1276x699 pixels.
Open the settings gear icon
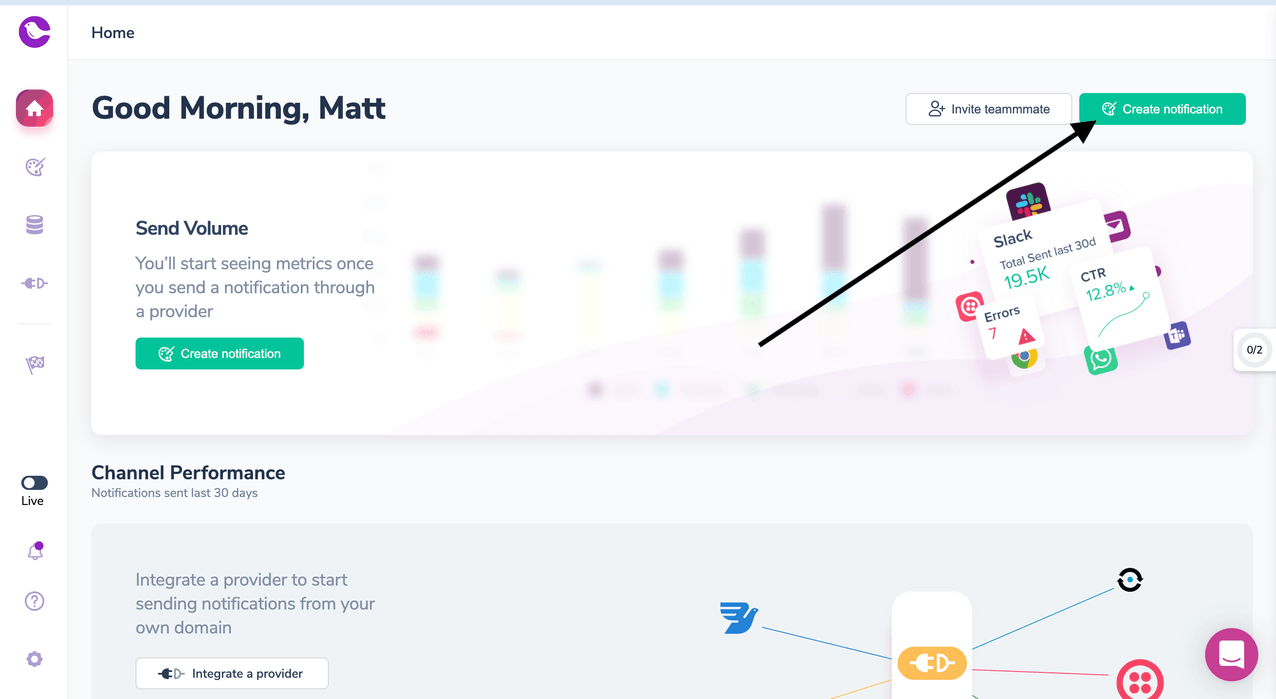pos(35,659)
